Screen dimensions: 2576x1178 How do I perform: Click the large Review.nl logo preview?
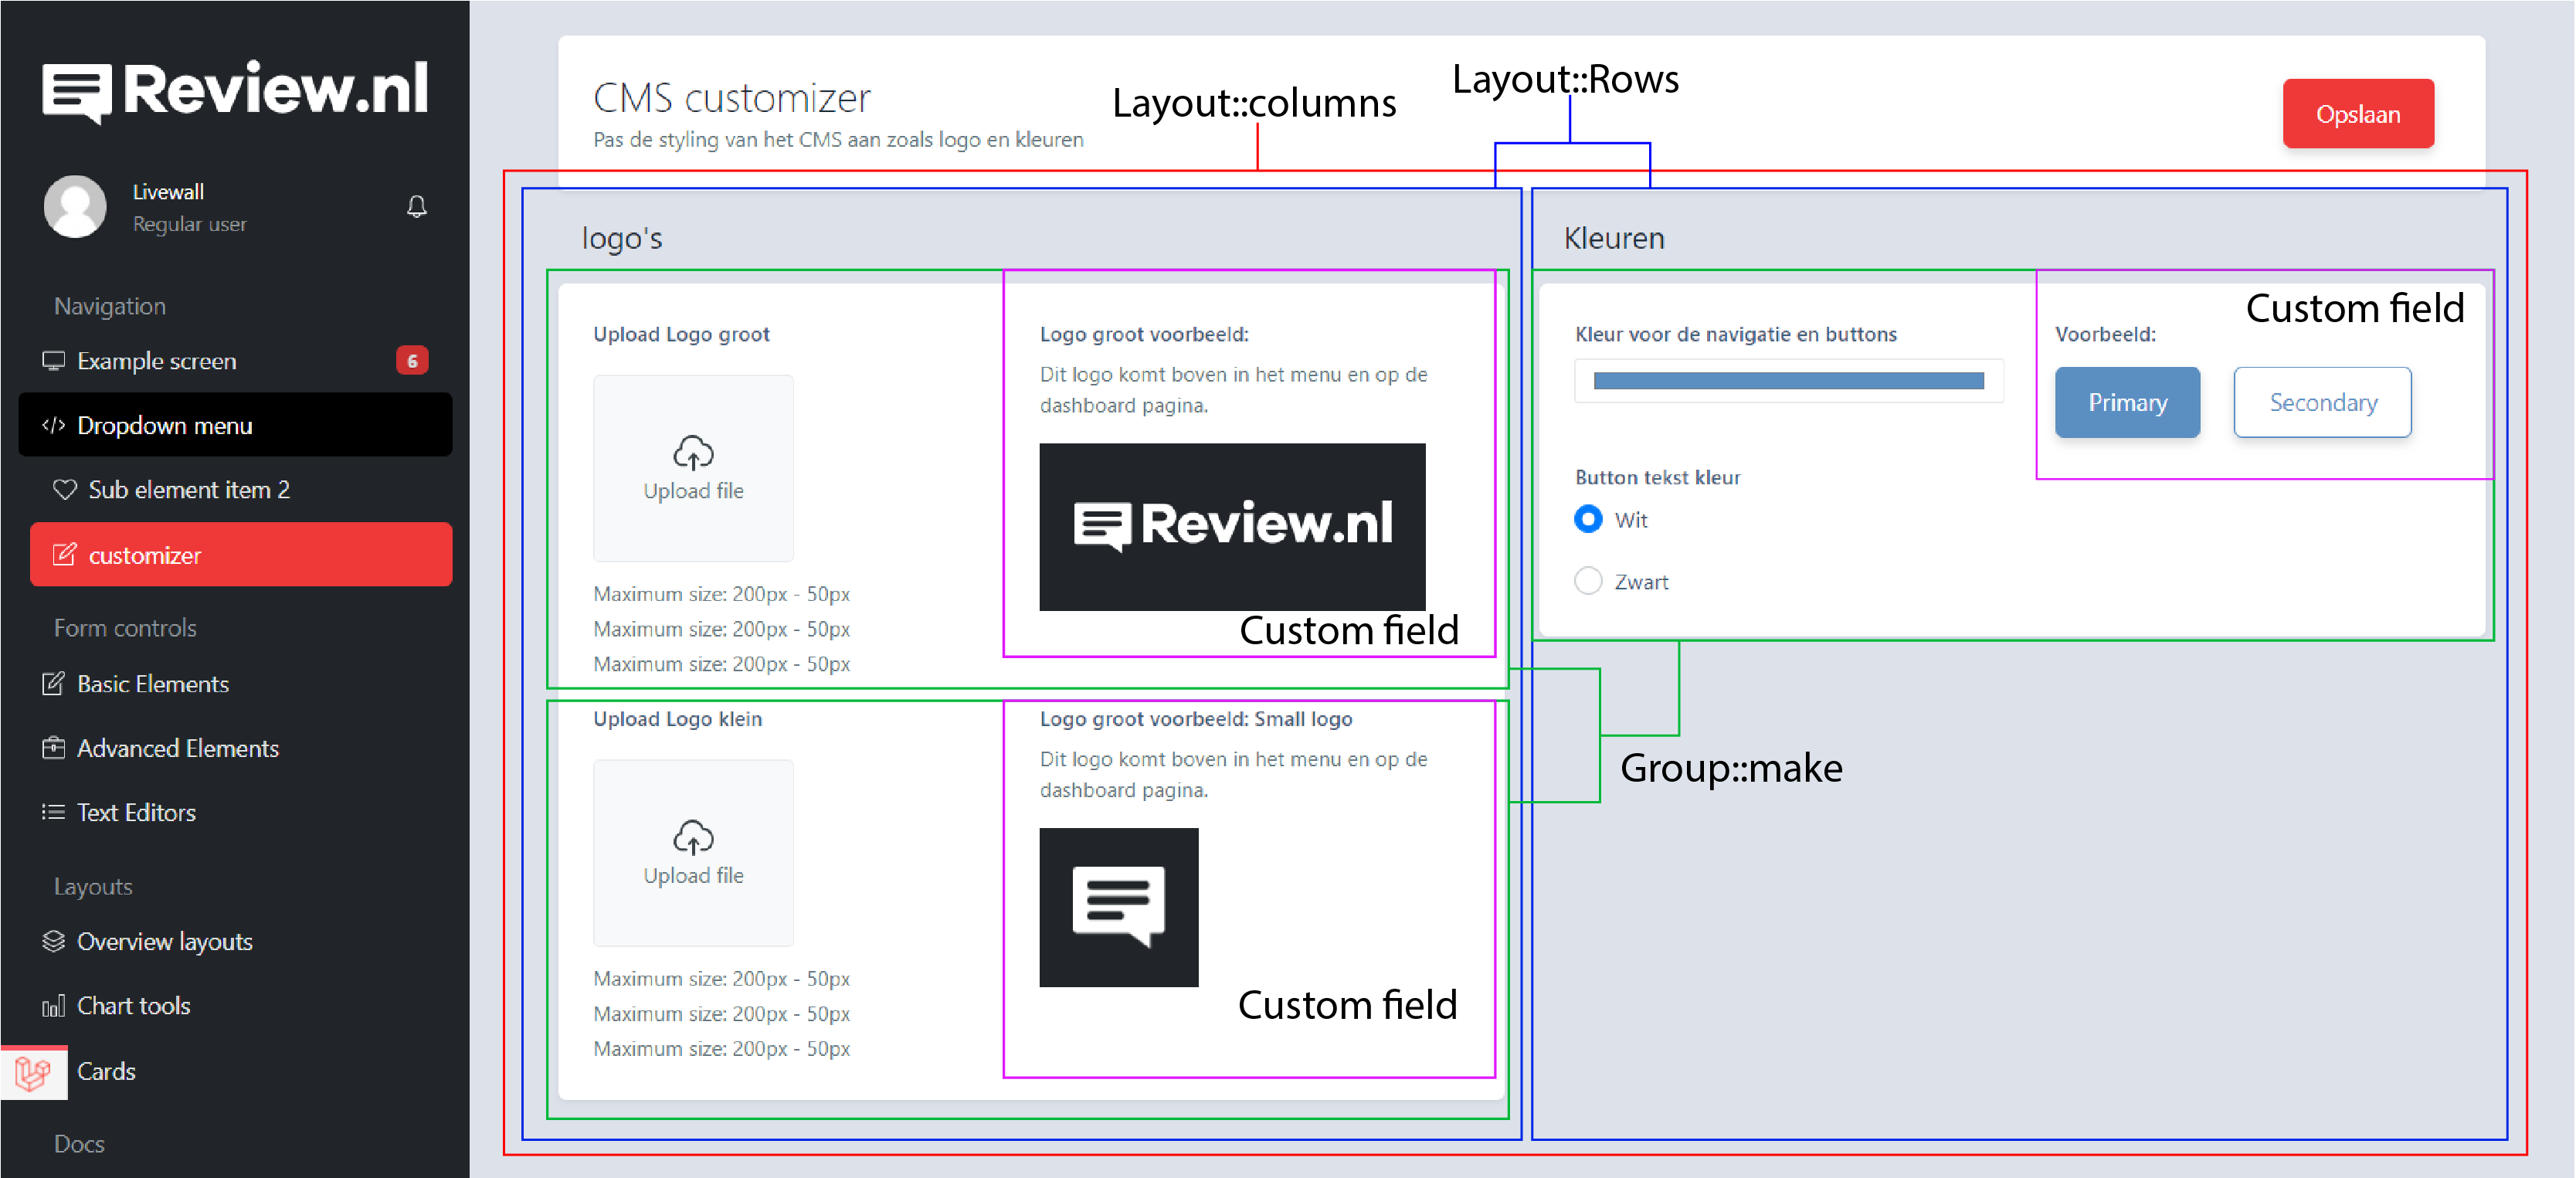point(1232,527)
